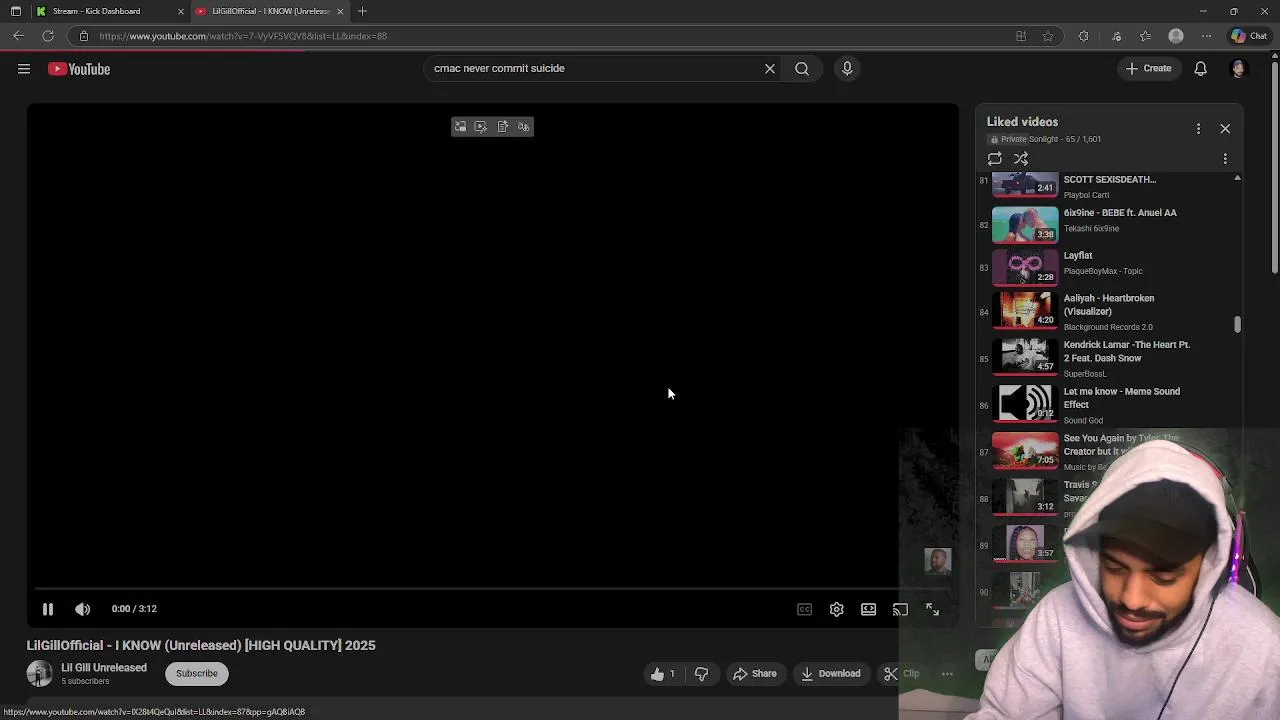Select the LilGillOfficial - I KNOW tab

coord(271,11)
